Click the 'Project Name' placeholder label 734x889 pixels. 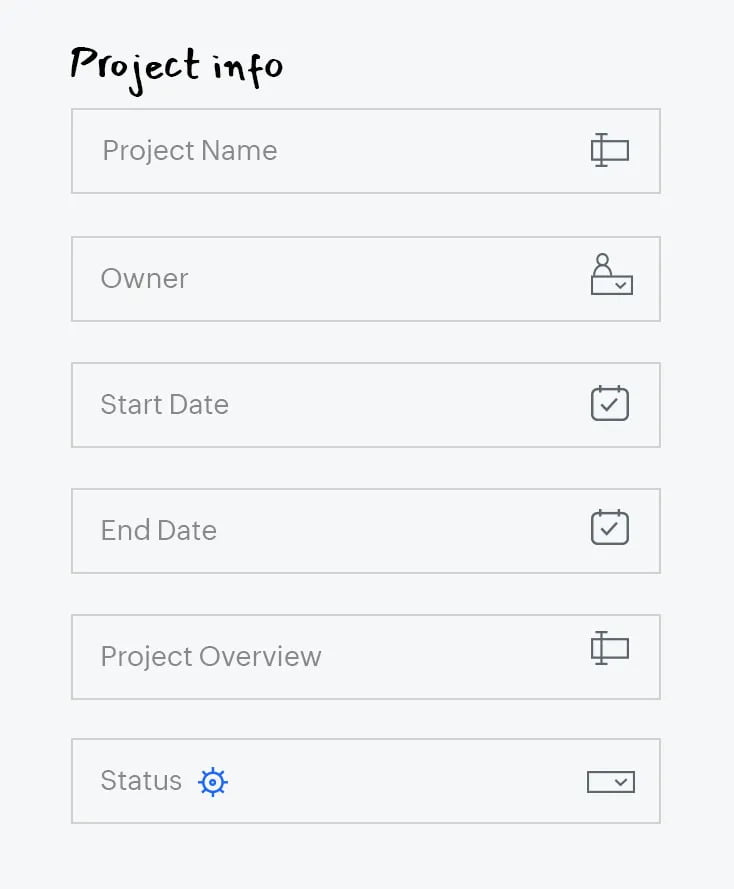click(x=190, y=151)
